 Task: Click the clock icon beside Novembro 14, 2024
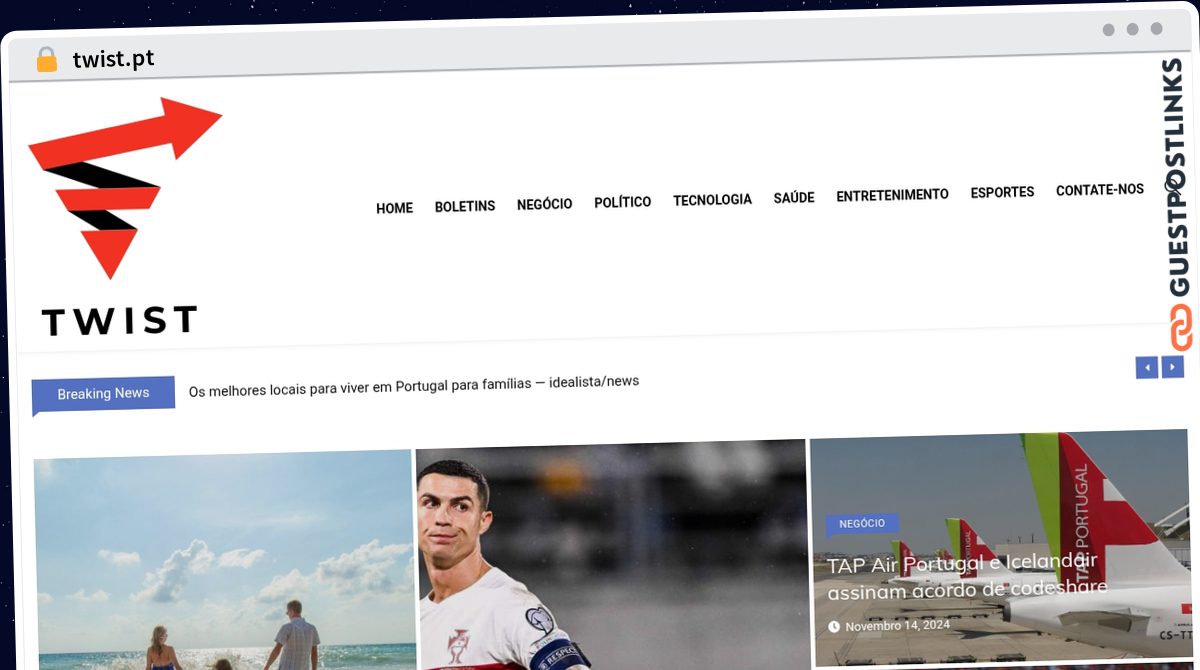834,627
